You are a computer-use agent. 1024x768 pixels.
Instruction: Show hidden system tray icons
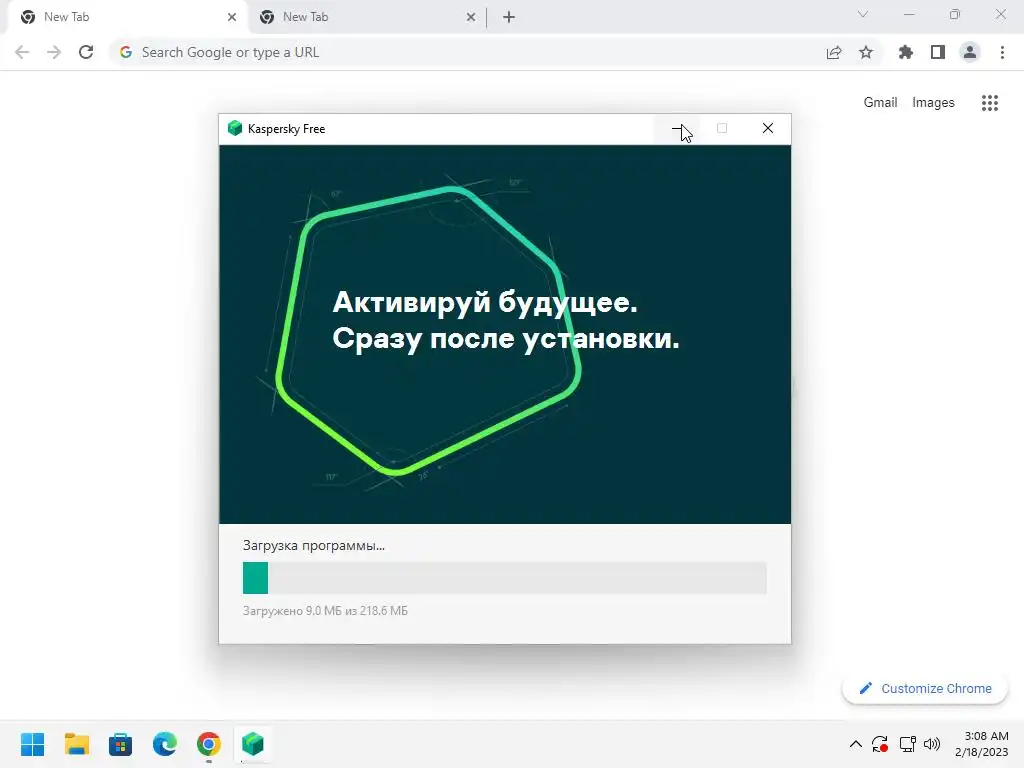tap(856, 744)
